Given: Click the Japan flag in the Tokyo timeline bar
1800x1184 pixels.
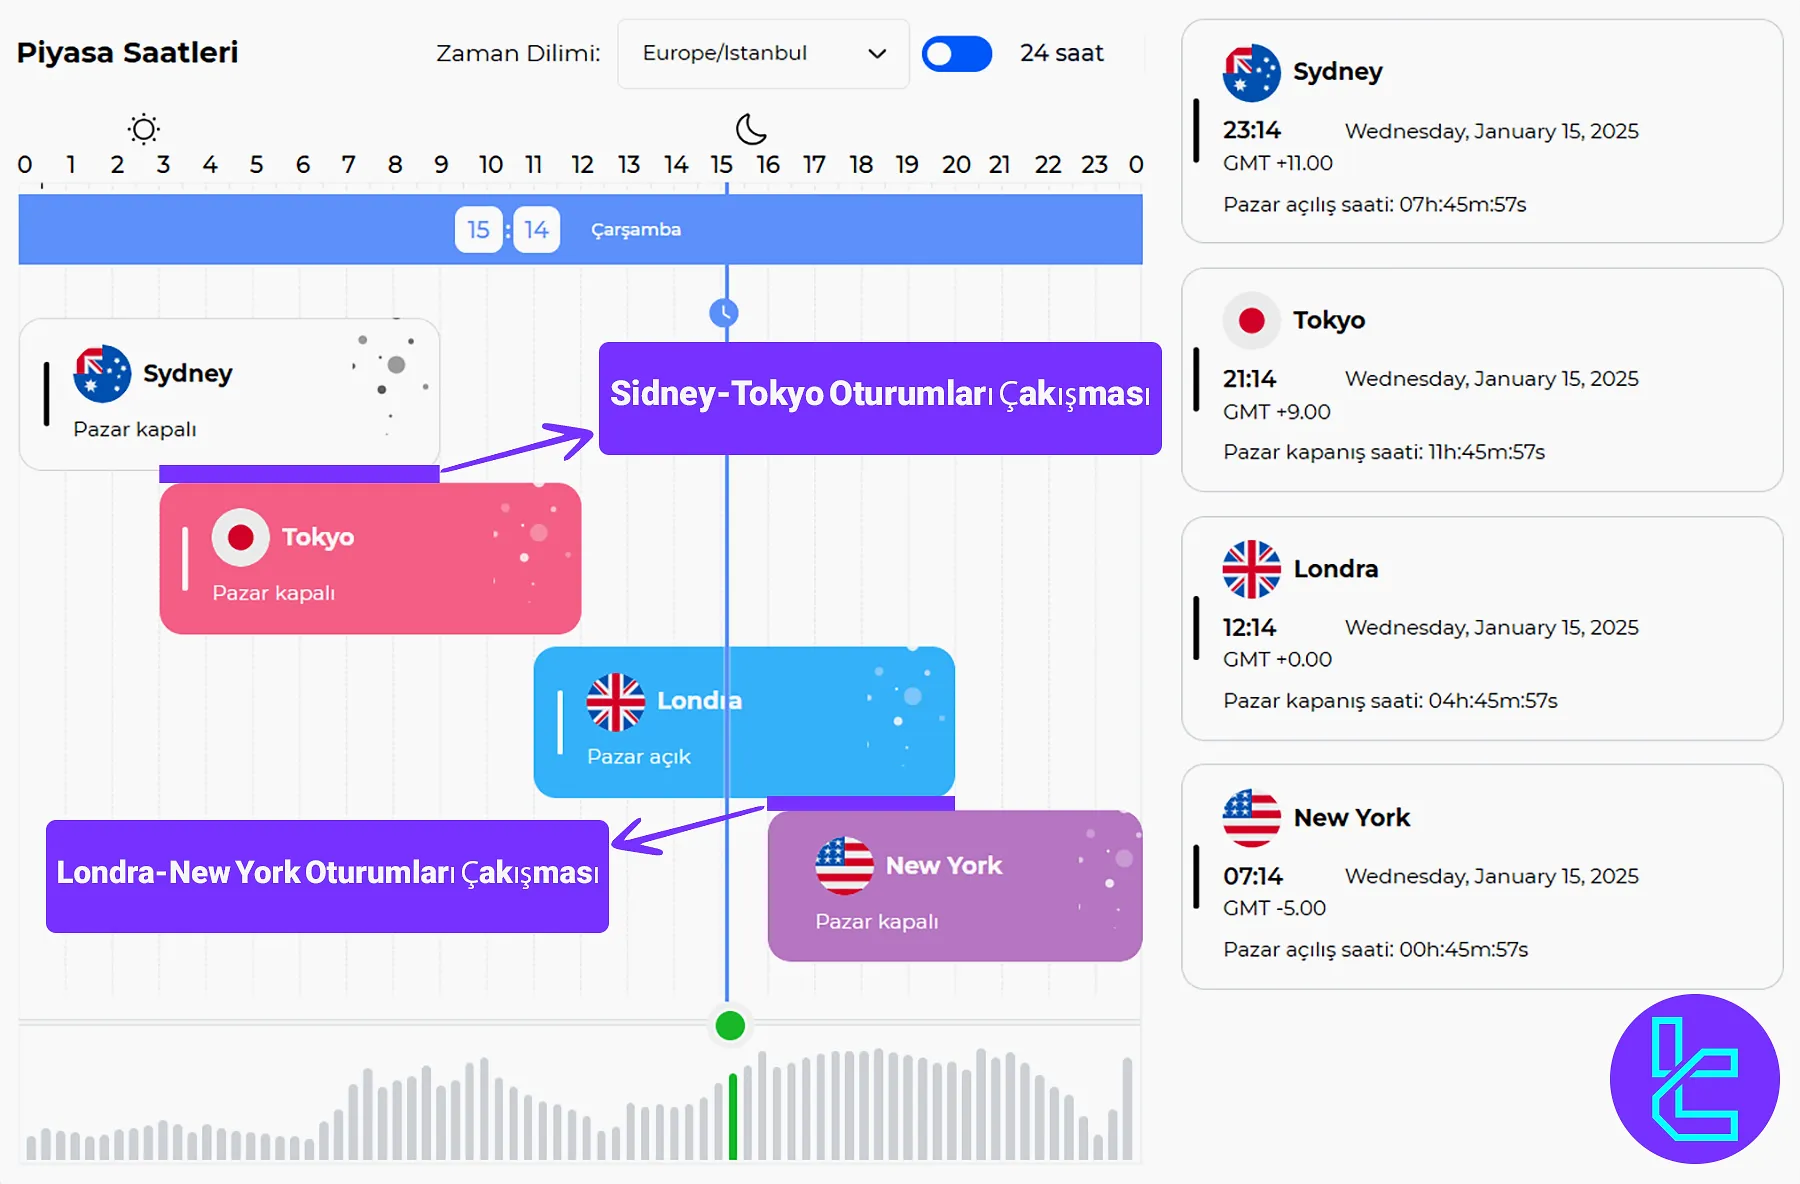Looking at the screenshot, I should point(240,538).
